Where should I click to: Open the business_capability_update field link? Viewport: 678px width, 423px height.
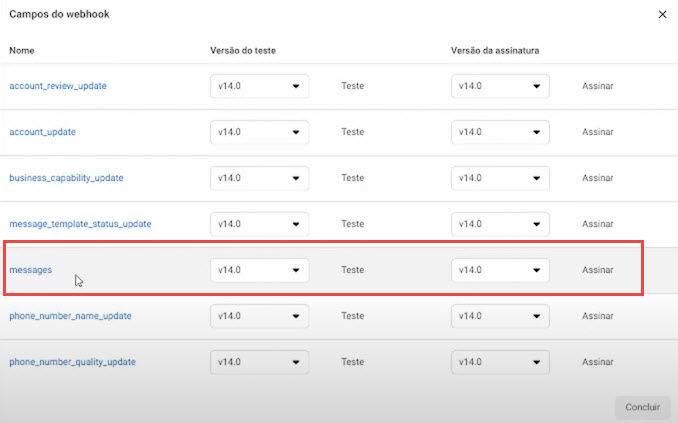[x=66, y=178]
